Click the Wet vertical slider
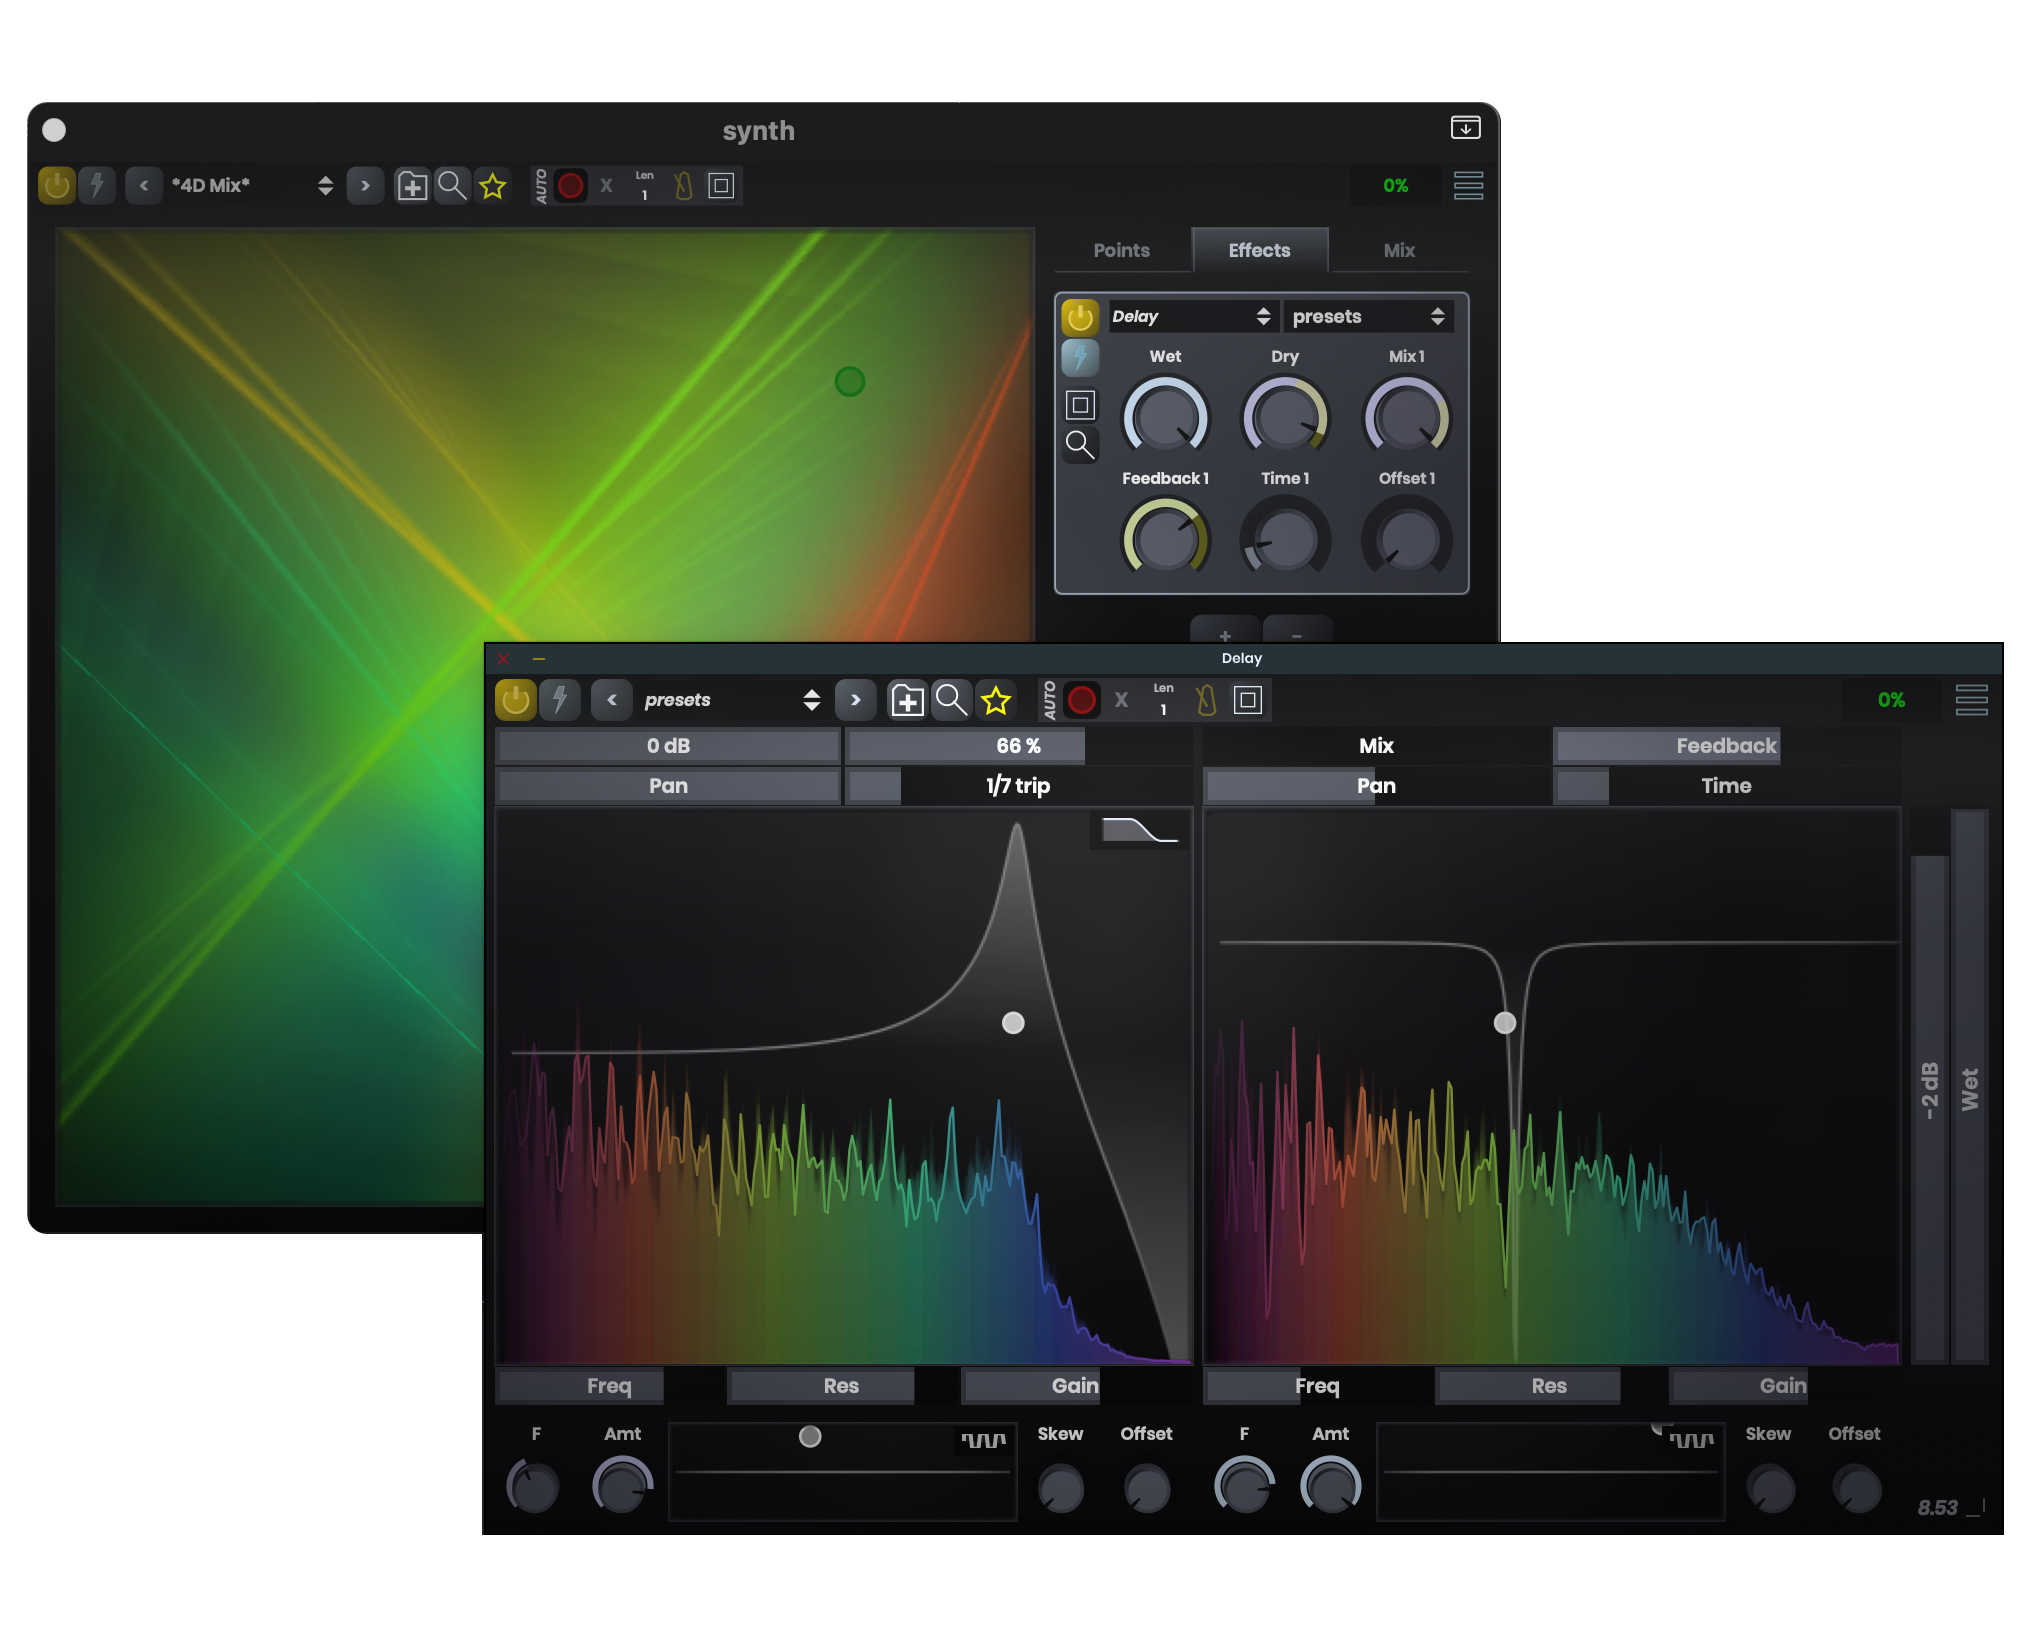The height and width of the screenshot is (1628, 2032). point(1970,1087)
